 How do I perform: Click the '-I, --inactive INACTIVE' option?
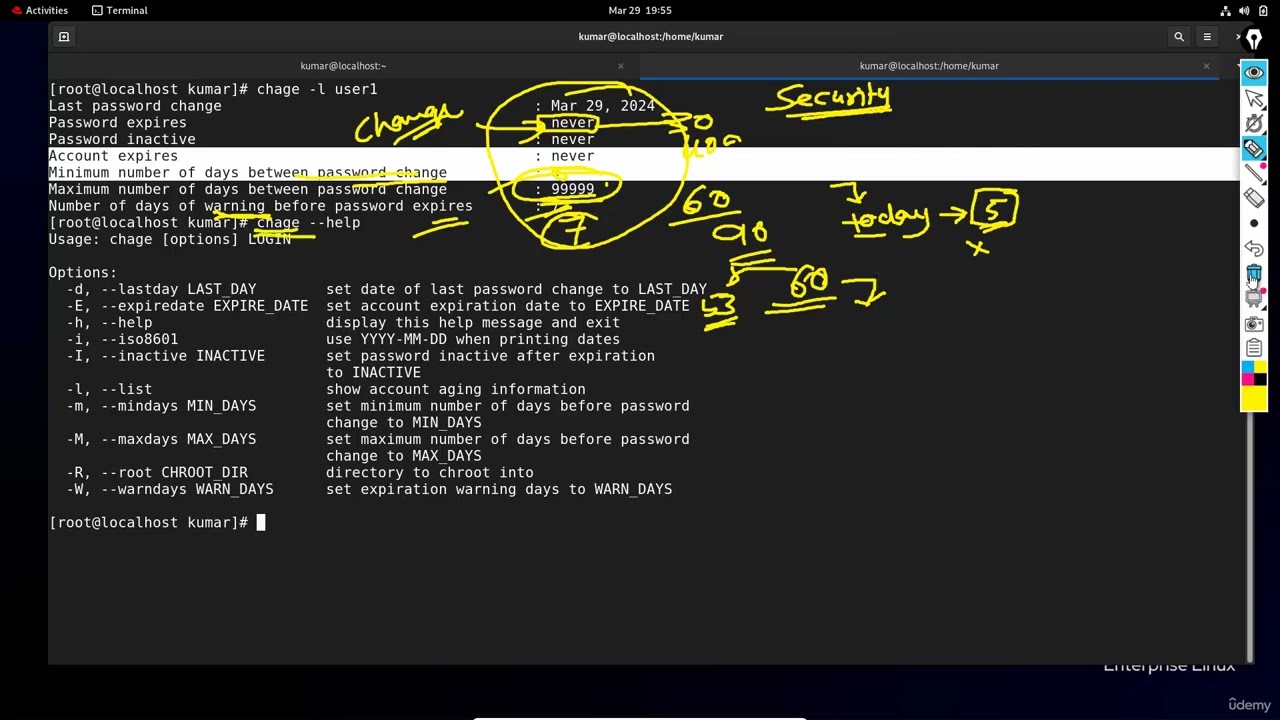click(165, 356)
